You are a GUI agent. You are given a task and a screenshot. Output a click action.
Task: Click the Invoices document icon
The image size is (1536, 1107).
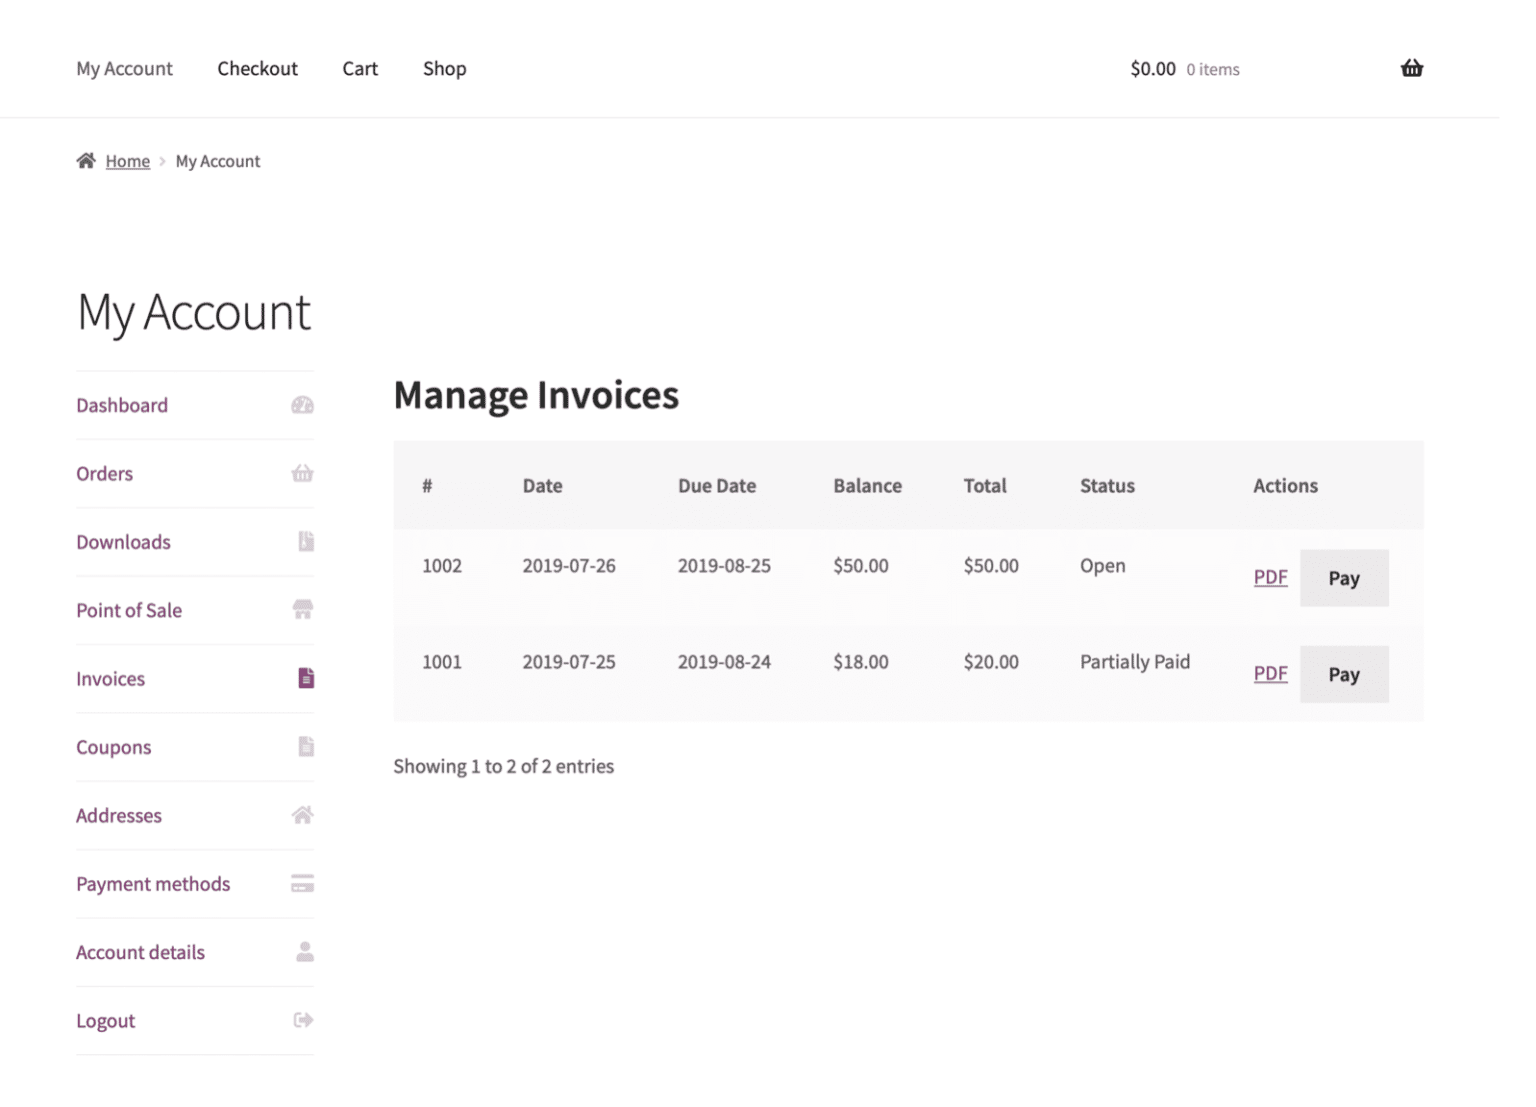click(306, 678)
